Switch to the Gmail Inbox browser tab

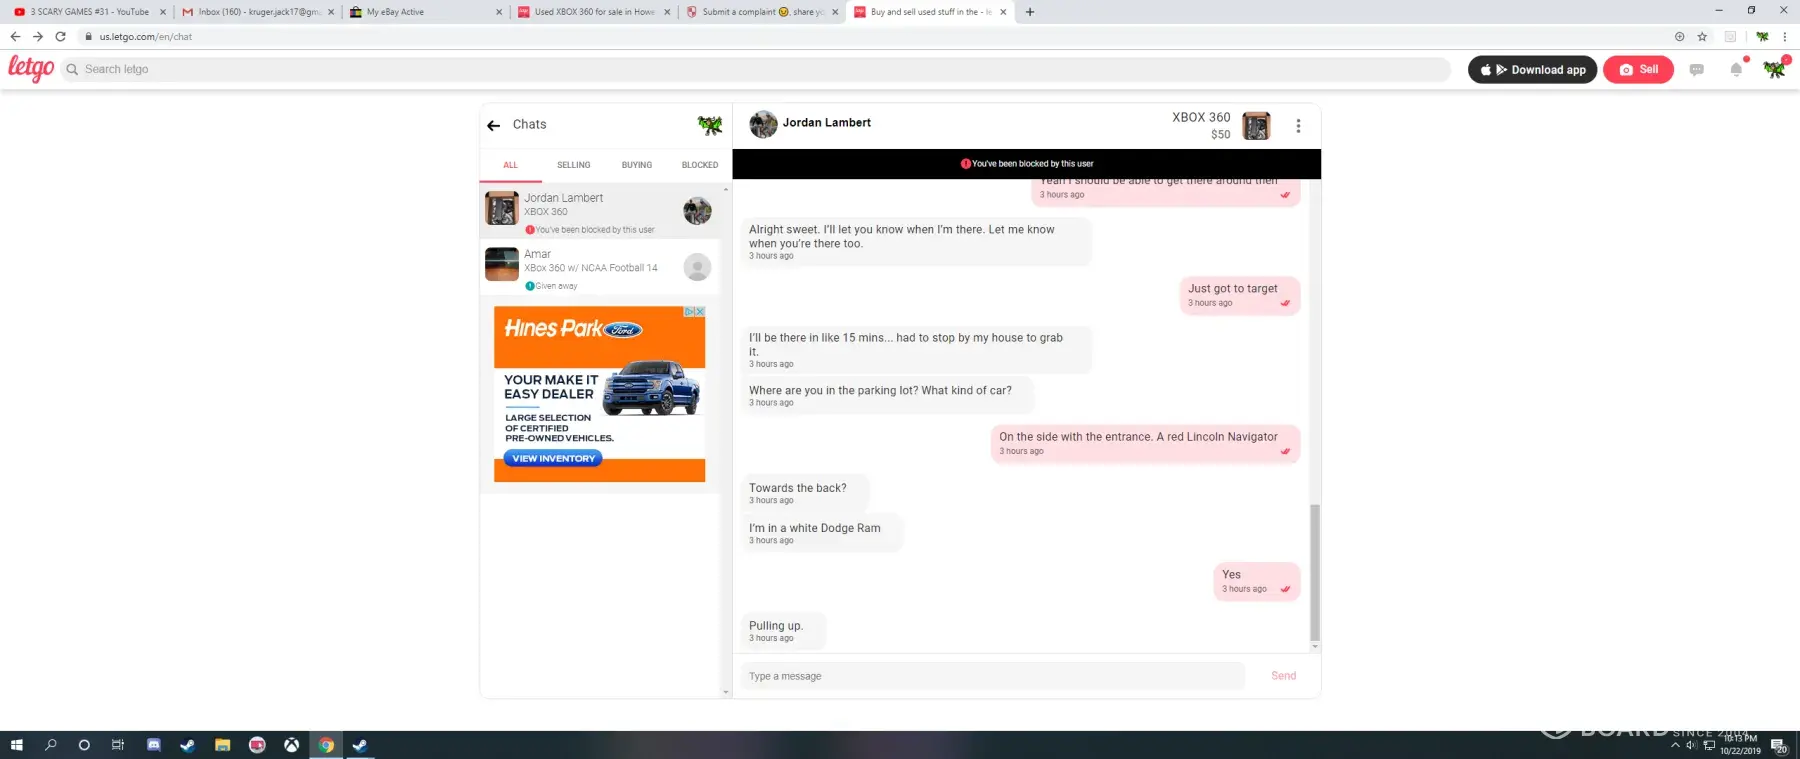click(257, 12)
